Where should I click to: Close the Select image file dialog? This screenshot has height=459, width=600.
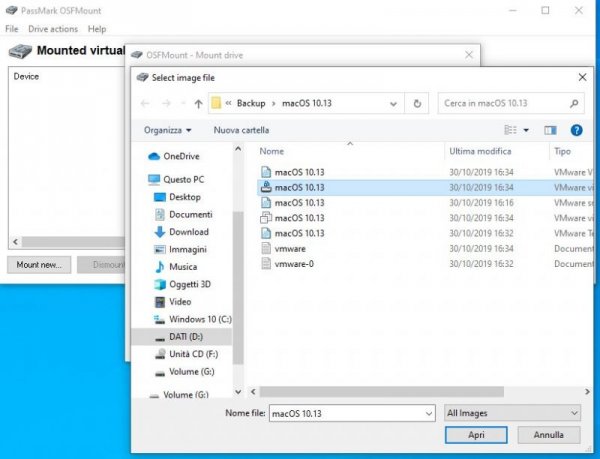coord(582,78)
